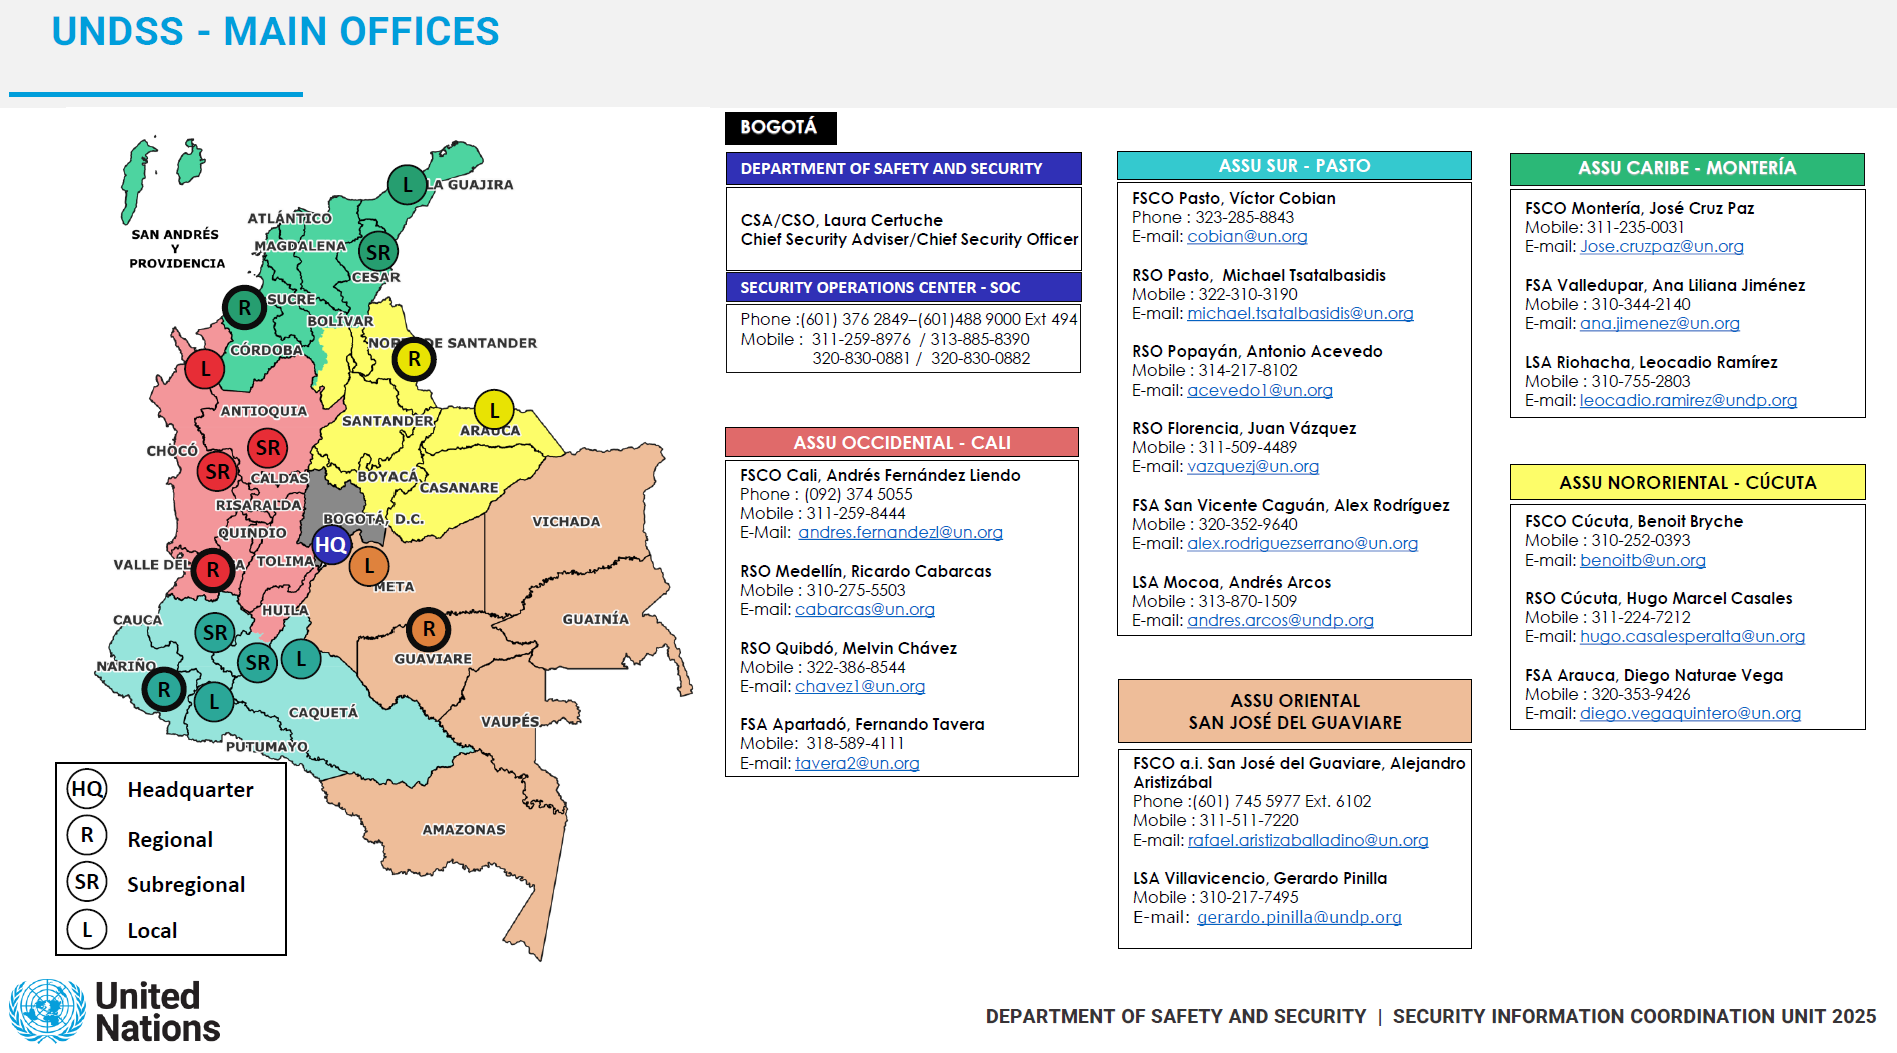
Task: Click the red L marker near Córdoba
Action: (x=205, y=368)
